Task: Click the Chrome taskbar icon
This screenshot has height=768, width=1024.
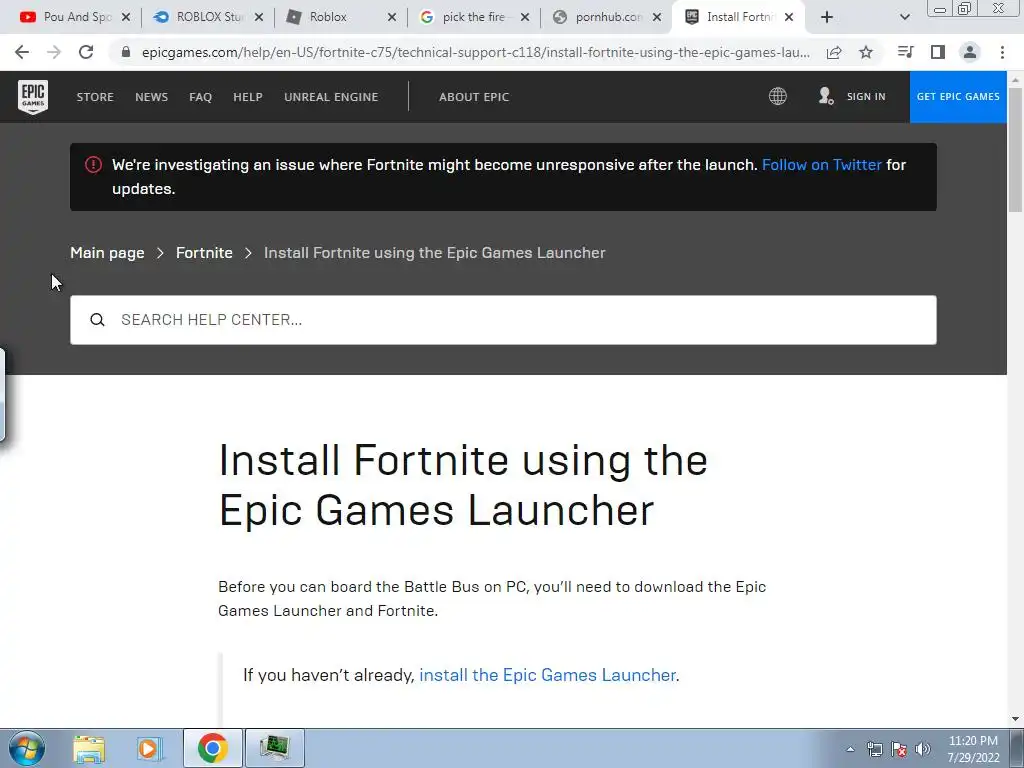Action: 212,748
